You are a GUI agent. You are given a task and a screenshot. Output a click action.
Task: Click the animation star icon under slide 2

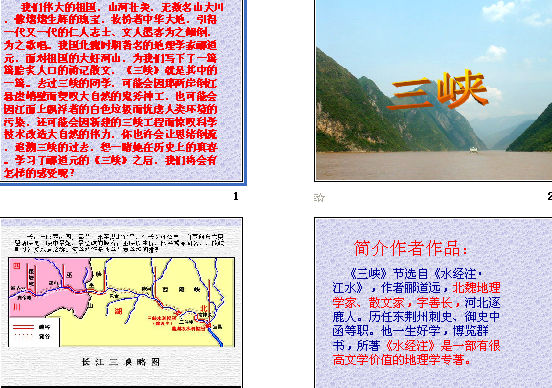319,198
